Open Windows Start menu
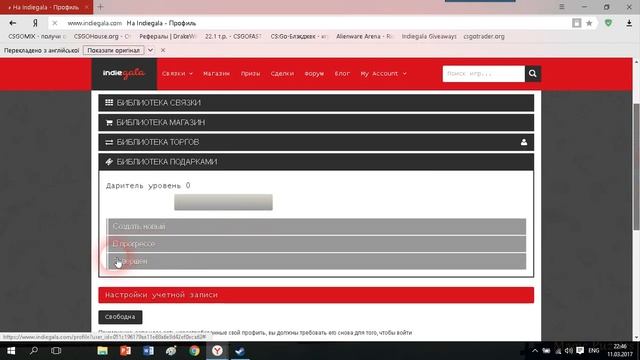 click(x=11, y=351)
